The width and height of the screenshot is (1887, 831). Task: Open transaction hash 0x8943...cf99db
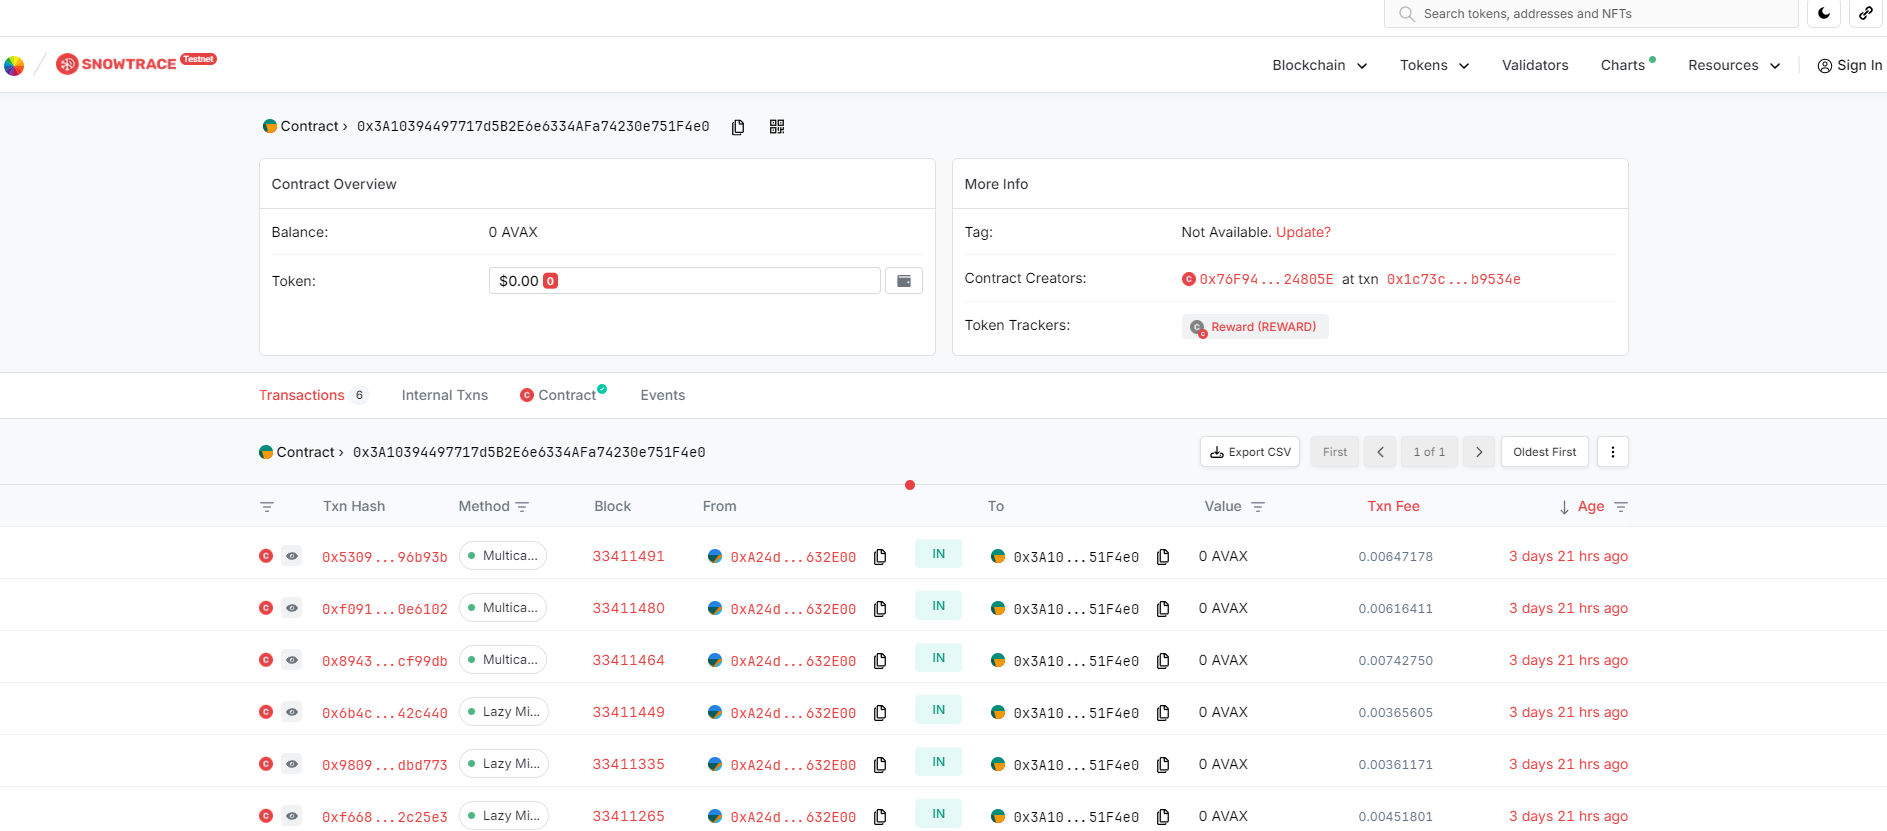pyautogui.click(x=384, y=661)
